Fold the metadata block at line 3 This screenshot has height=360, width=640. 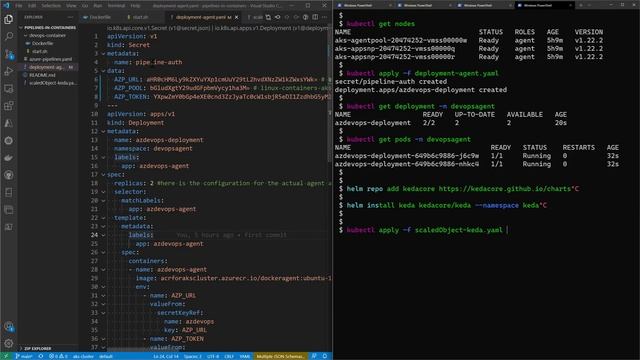click(103, 53)
